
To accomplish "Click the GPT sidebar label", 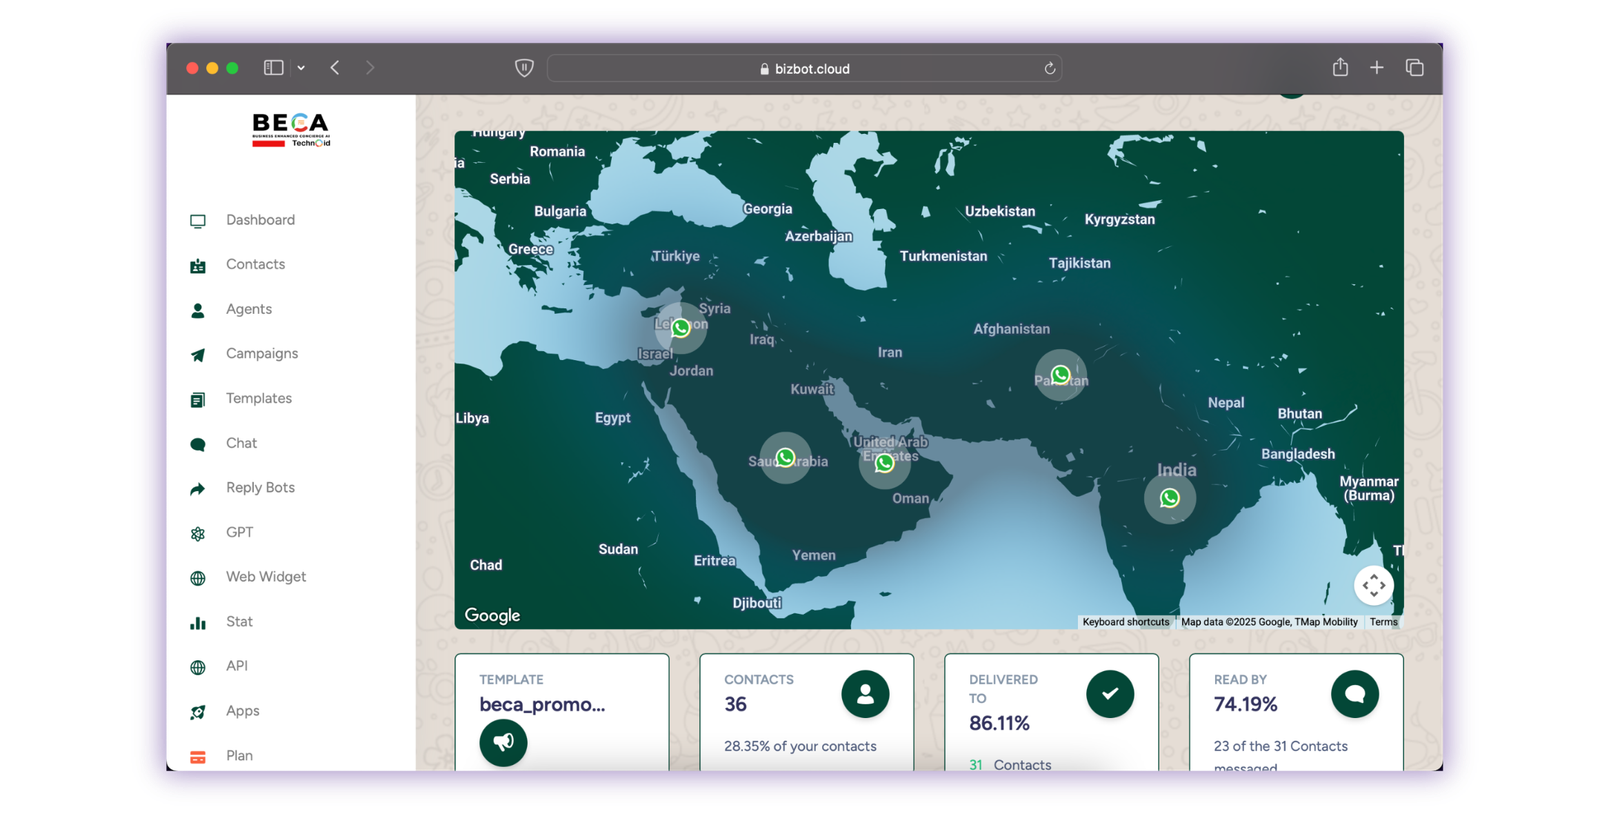I will coord(239,532).
